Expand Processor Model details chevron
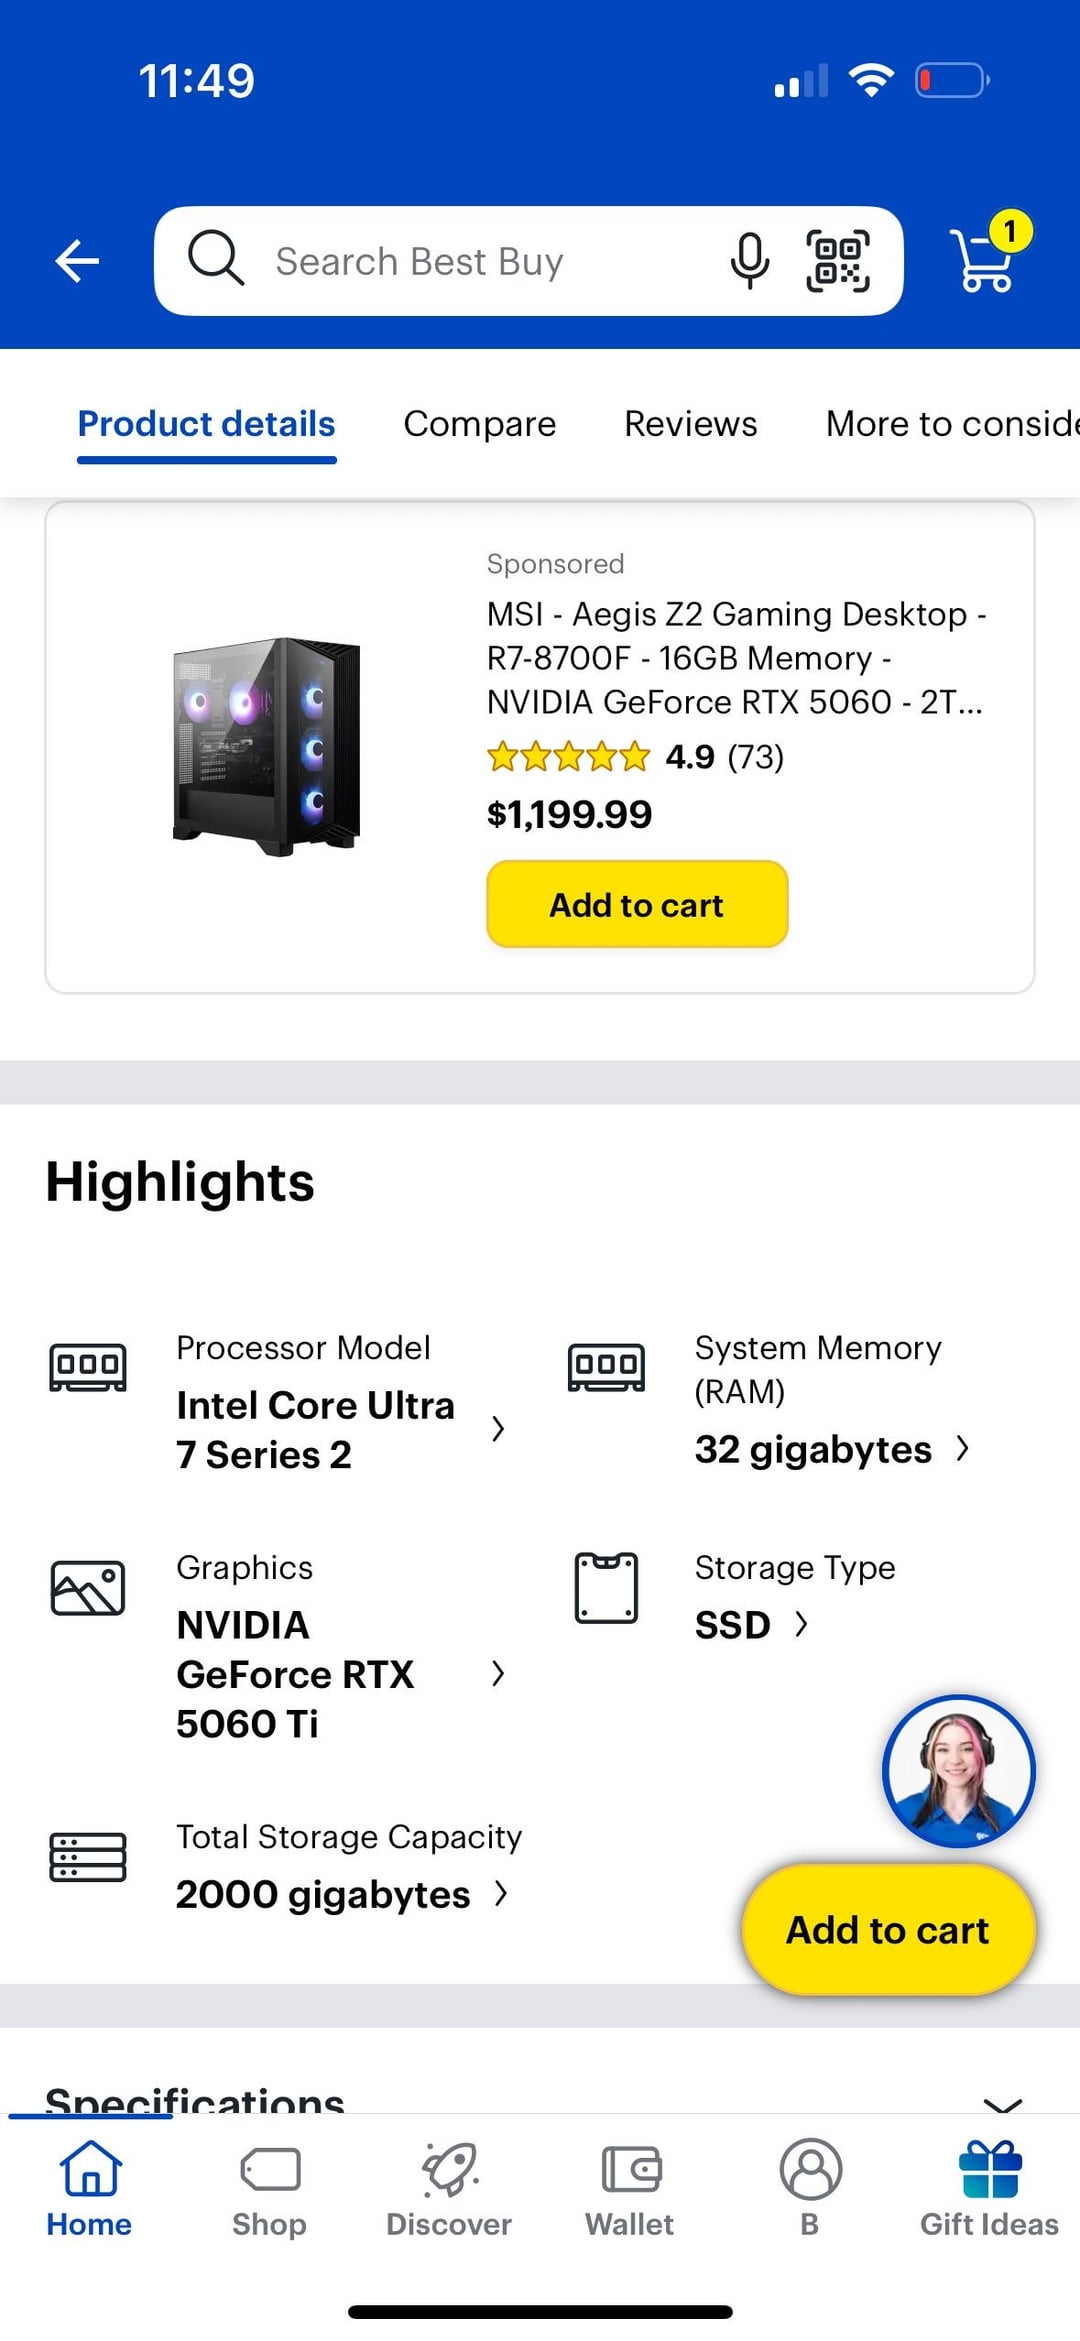The width and height of the screenshot is (1080, 2341). (498, 1429)
